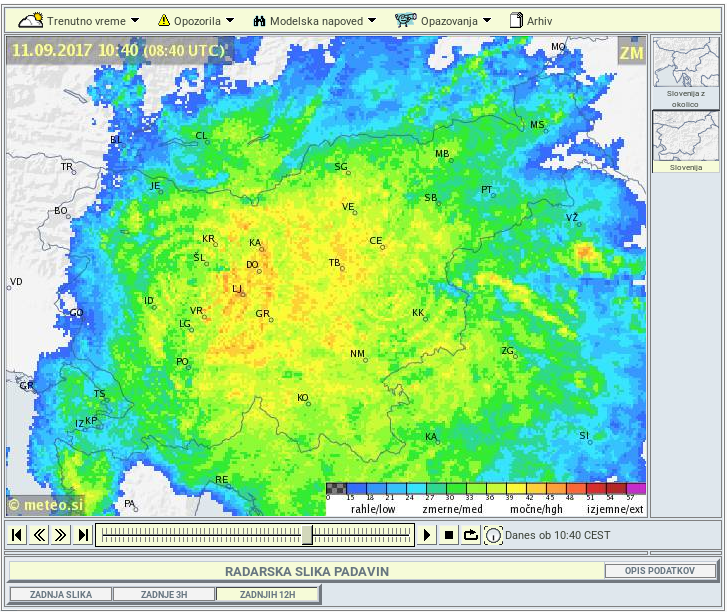This screenshot has height=613, width=727.
Task: Click the archive document icon
Action: coord(516,20)
